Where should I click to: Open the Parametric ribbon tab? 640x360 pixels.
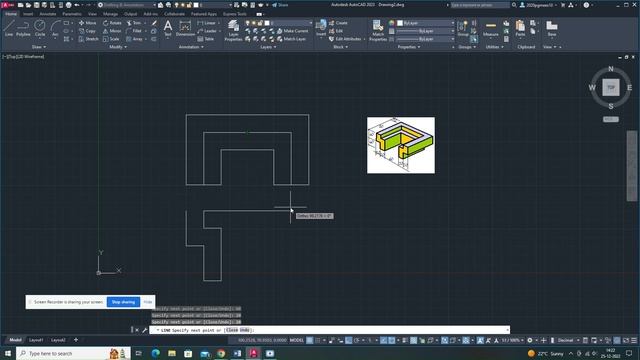tap(72, 14)
